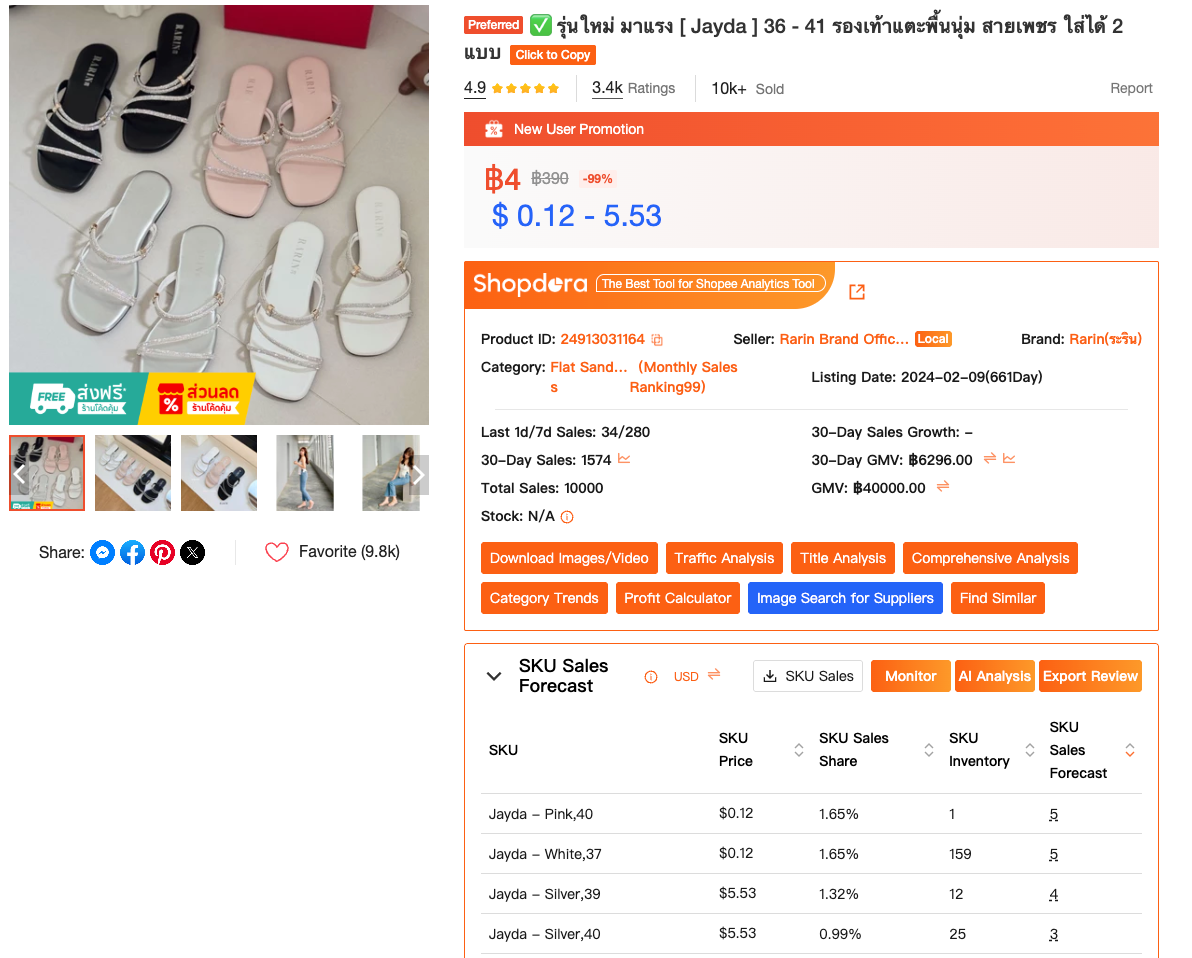Screen dimensions: 1192x958
Task: Share product on Pinterest
Action: click(x=162, y=552)
